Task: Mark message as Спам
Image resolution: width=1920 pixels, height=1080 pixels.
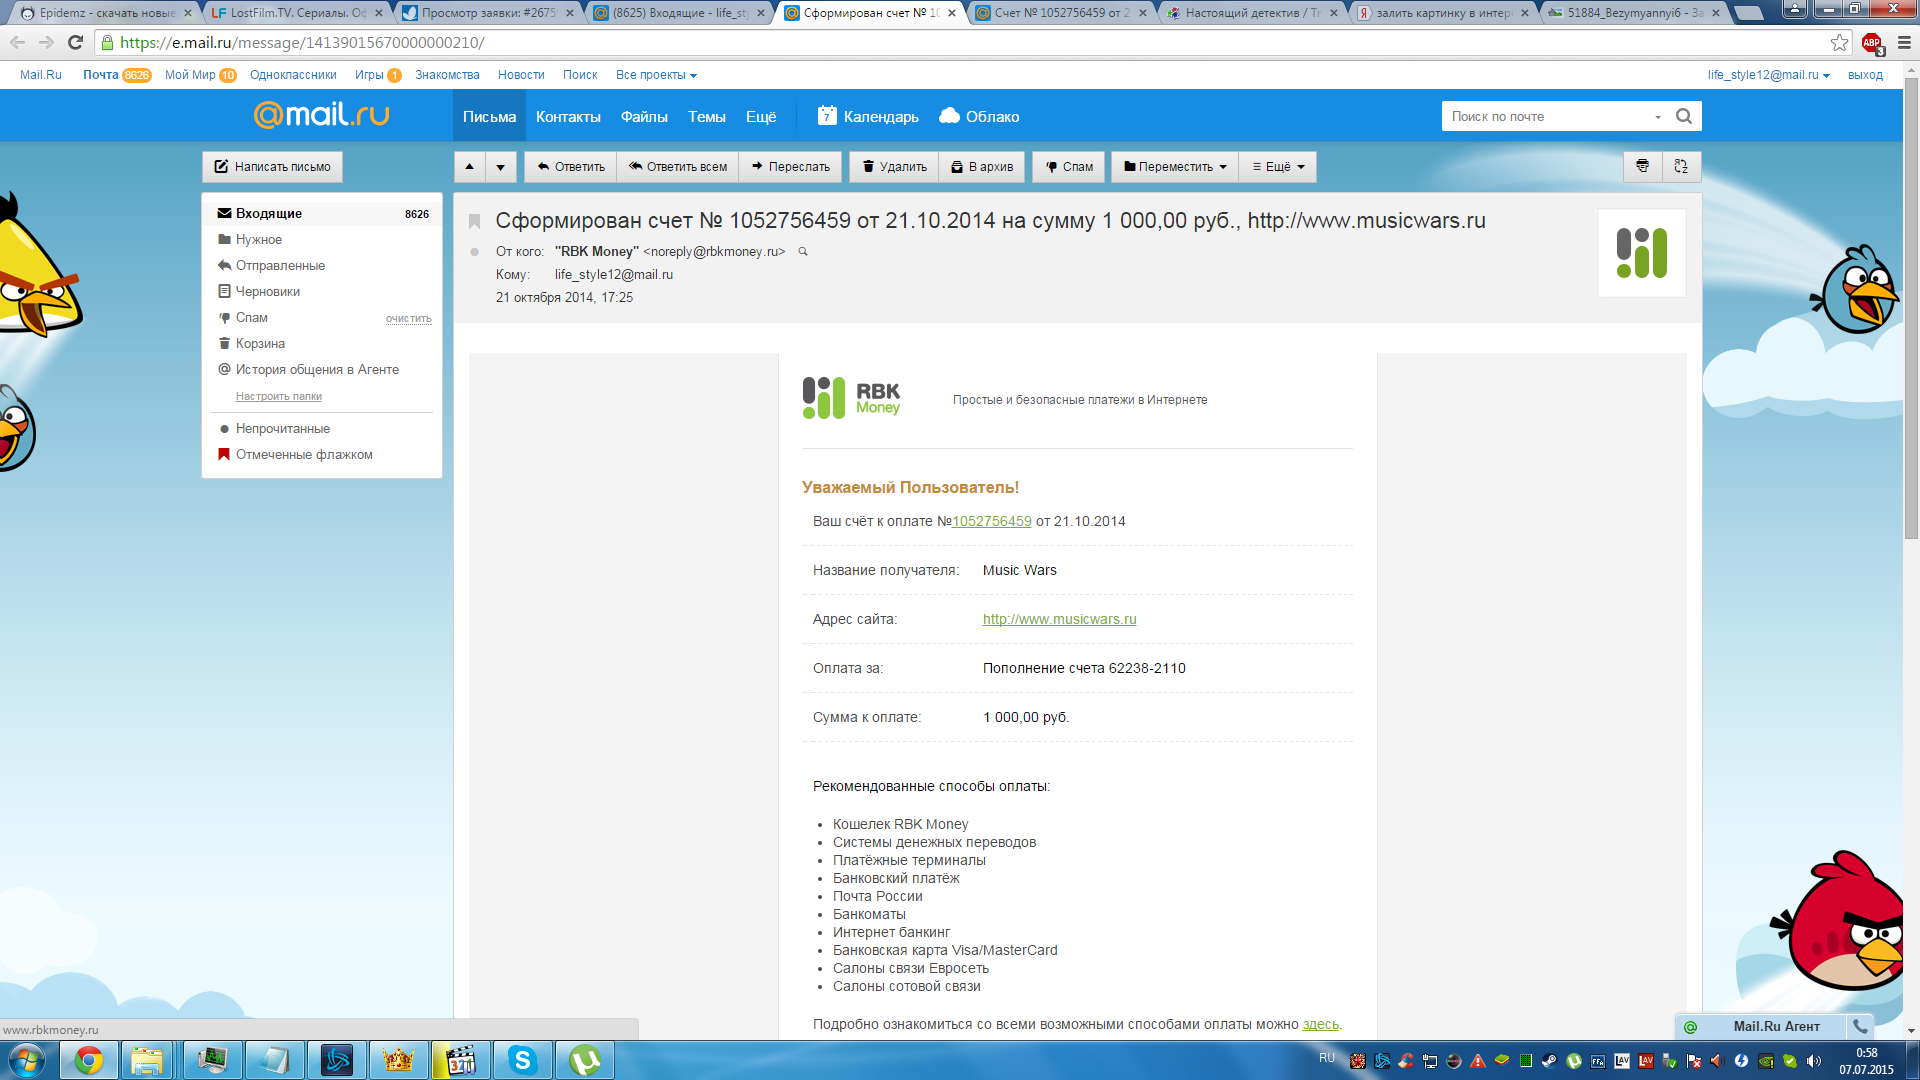Action: tap(1069, 167)
